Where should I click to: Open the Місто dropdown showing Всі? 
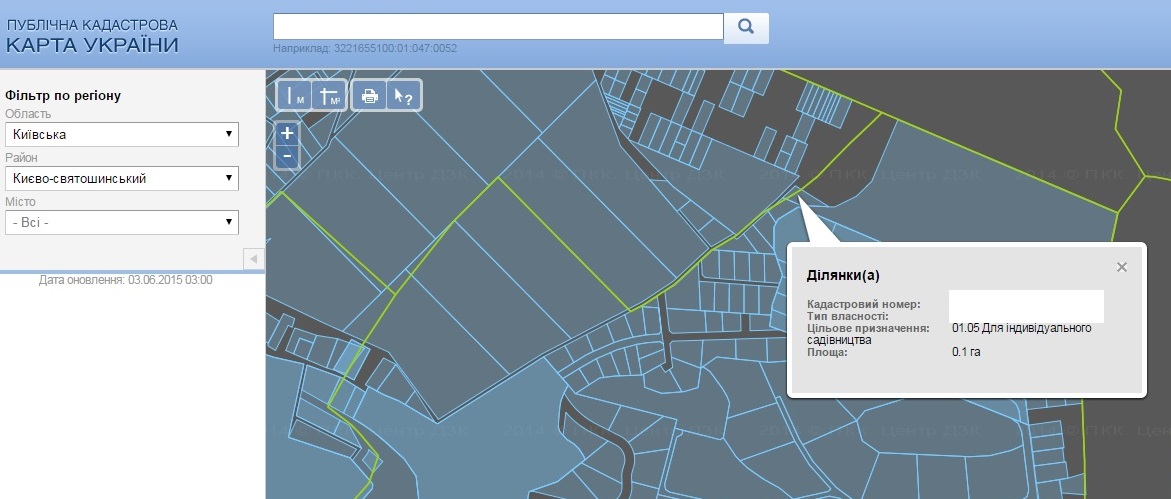pyautogui.click(x=122, y=223)
